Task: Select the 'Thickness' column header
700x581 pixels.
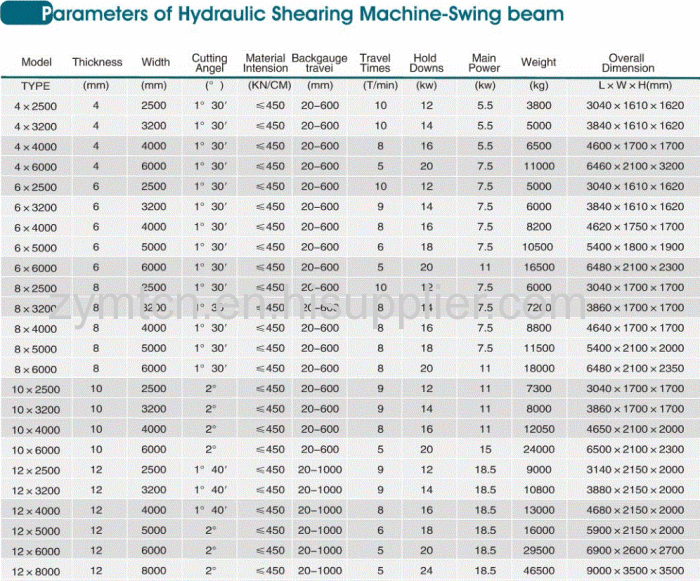Action: [x=97, y=62]
